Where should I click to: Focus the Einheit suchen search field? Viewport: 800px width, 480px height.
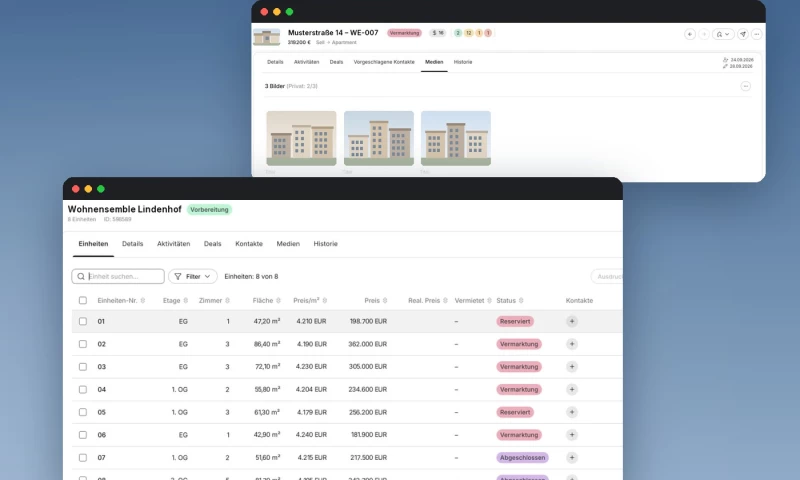(118, 276)
